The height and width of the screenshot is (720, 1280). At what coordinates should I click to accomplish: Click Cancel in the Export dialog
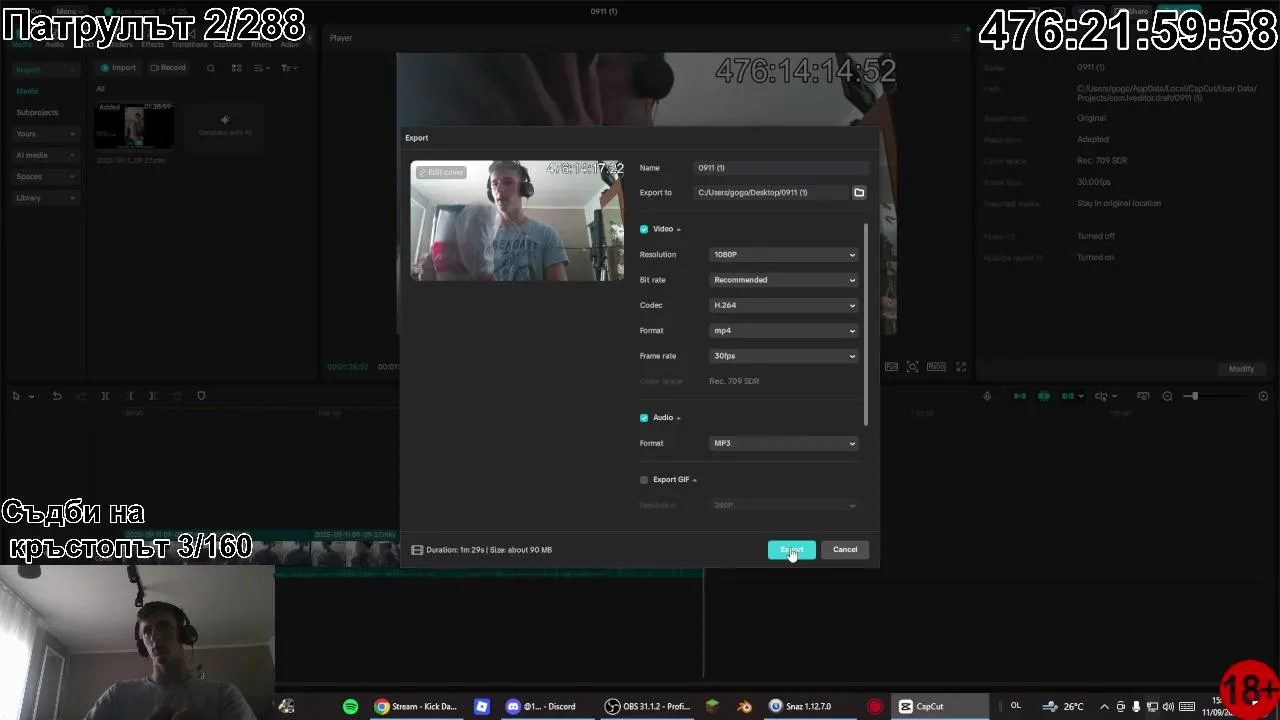pos(845,549)
